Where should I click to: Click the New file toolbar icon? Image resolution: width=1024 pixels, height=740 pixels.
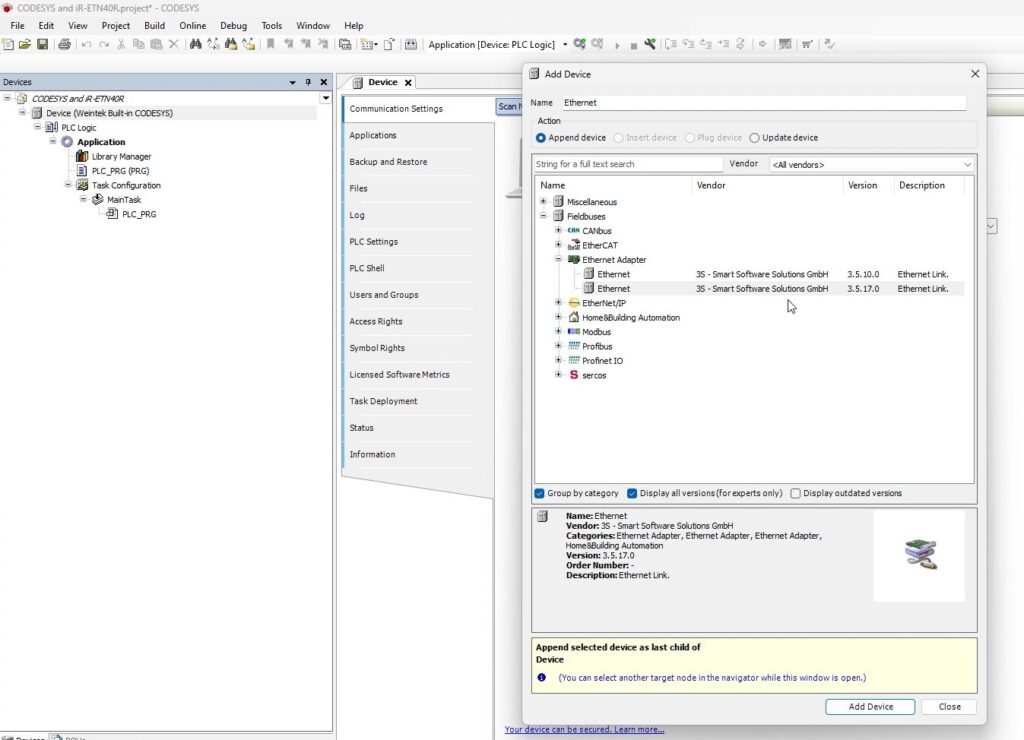(8, 44)
